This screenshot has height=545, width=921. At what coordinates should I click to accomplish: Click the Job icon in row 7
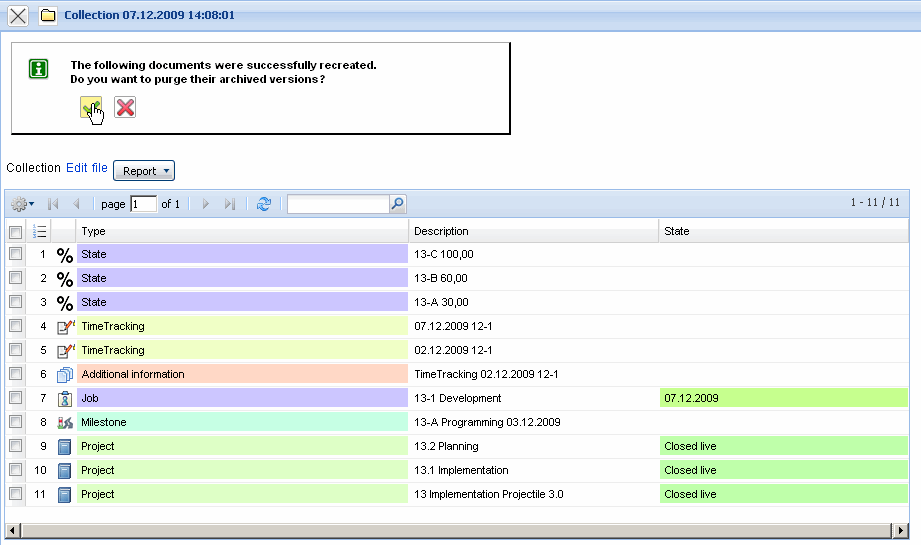coord(65,398)
